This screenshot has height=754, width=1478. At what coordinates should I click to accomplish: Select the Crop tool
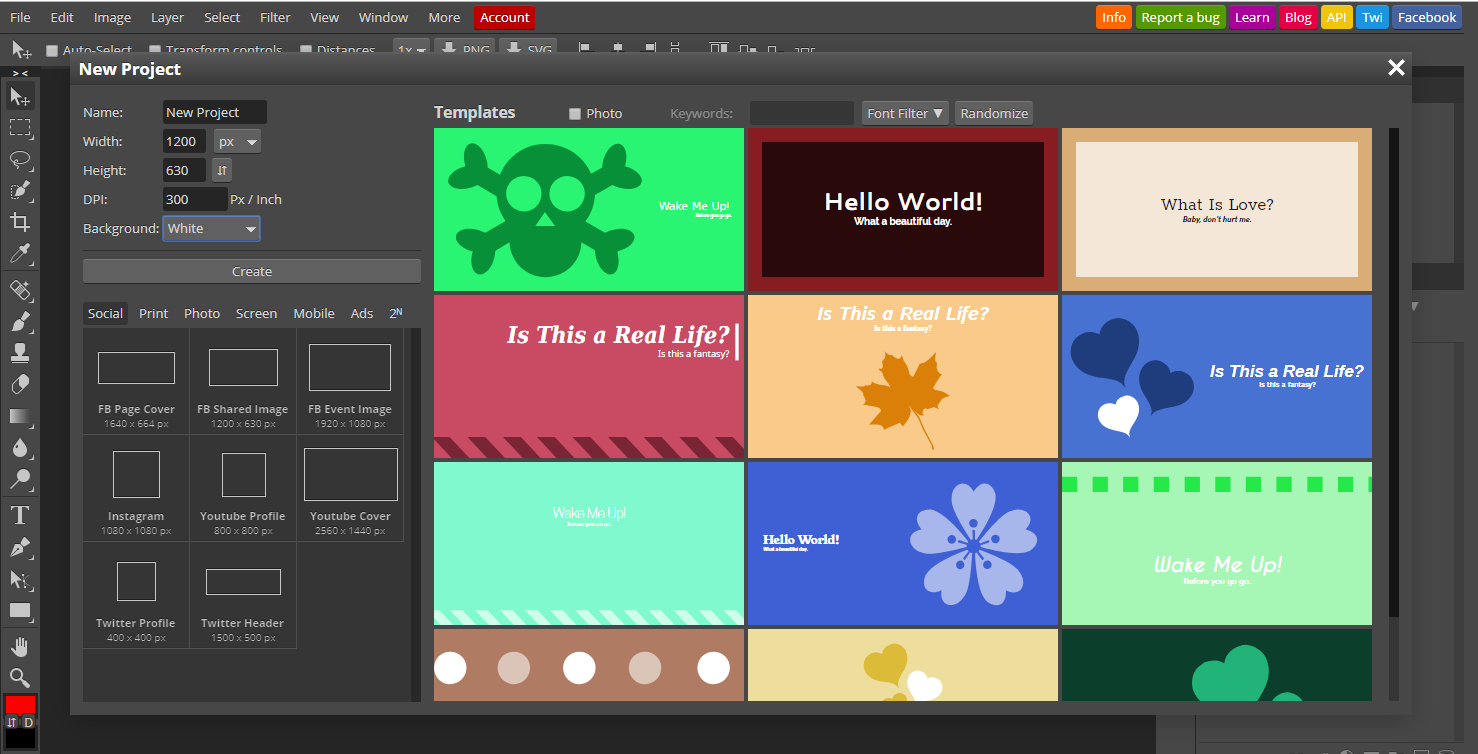(20, 222)
